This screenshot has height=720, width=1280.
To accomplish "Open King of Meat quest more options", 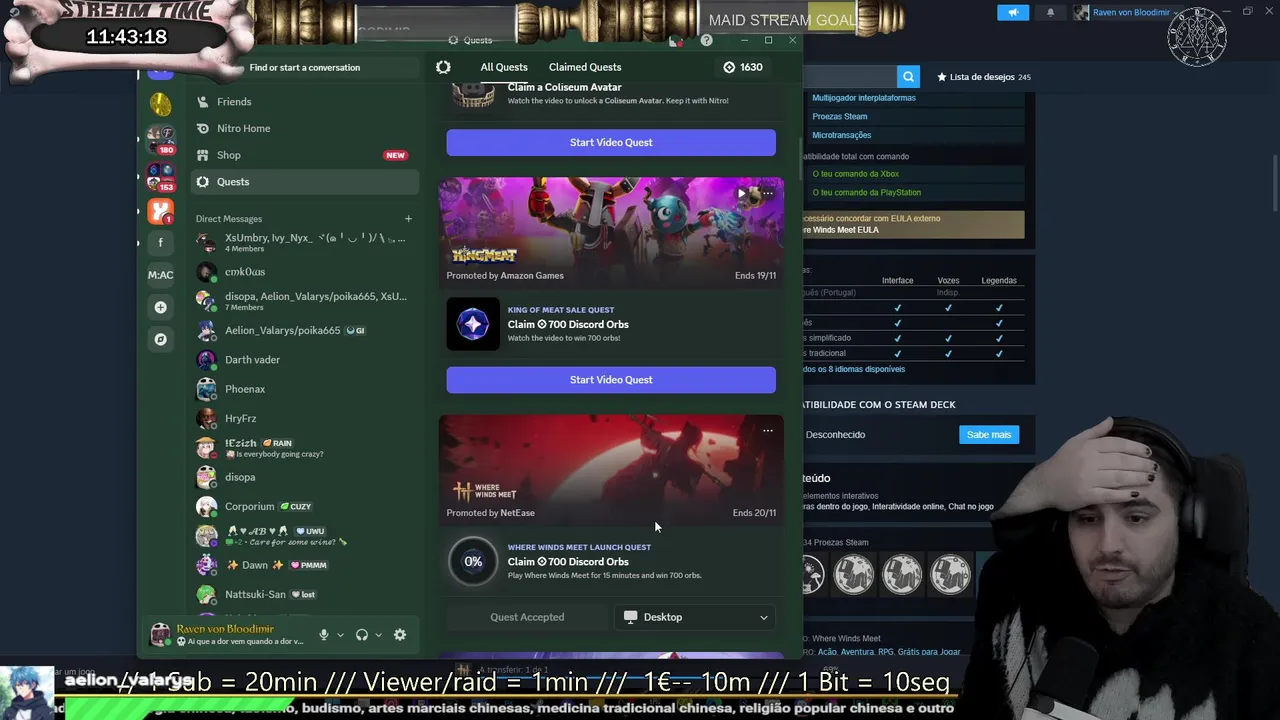I will click(768, 193).
